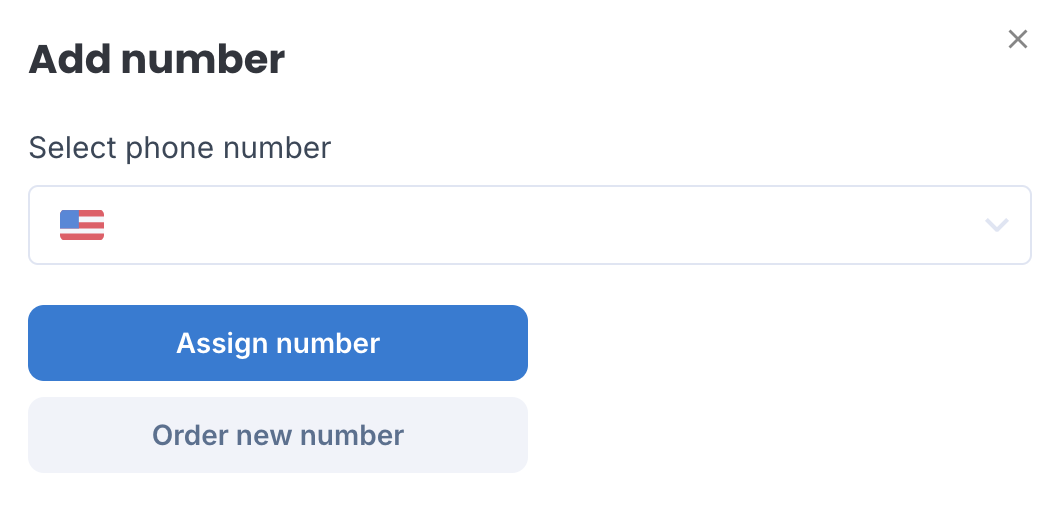Screen dimensions: 1062x506
Task: Dismiss the dialog using the X icon
Action: [x=1017, y=39]
